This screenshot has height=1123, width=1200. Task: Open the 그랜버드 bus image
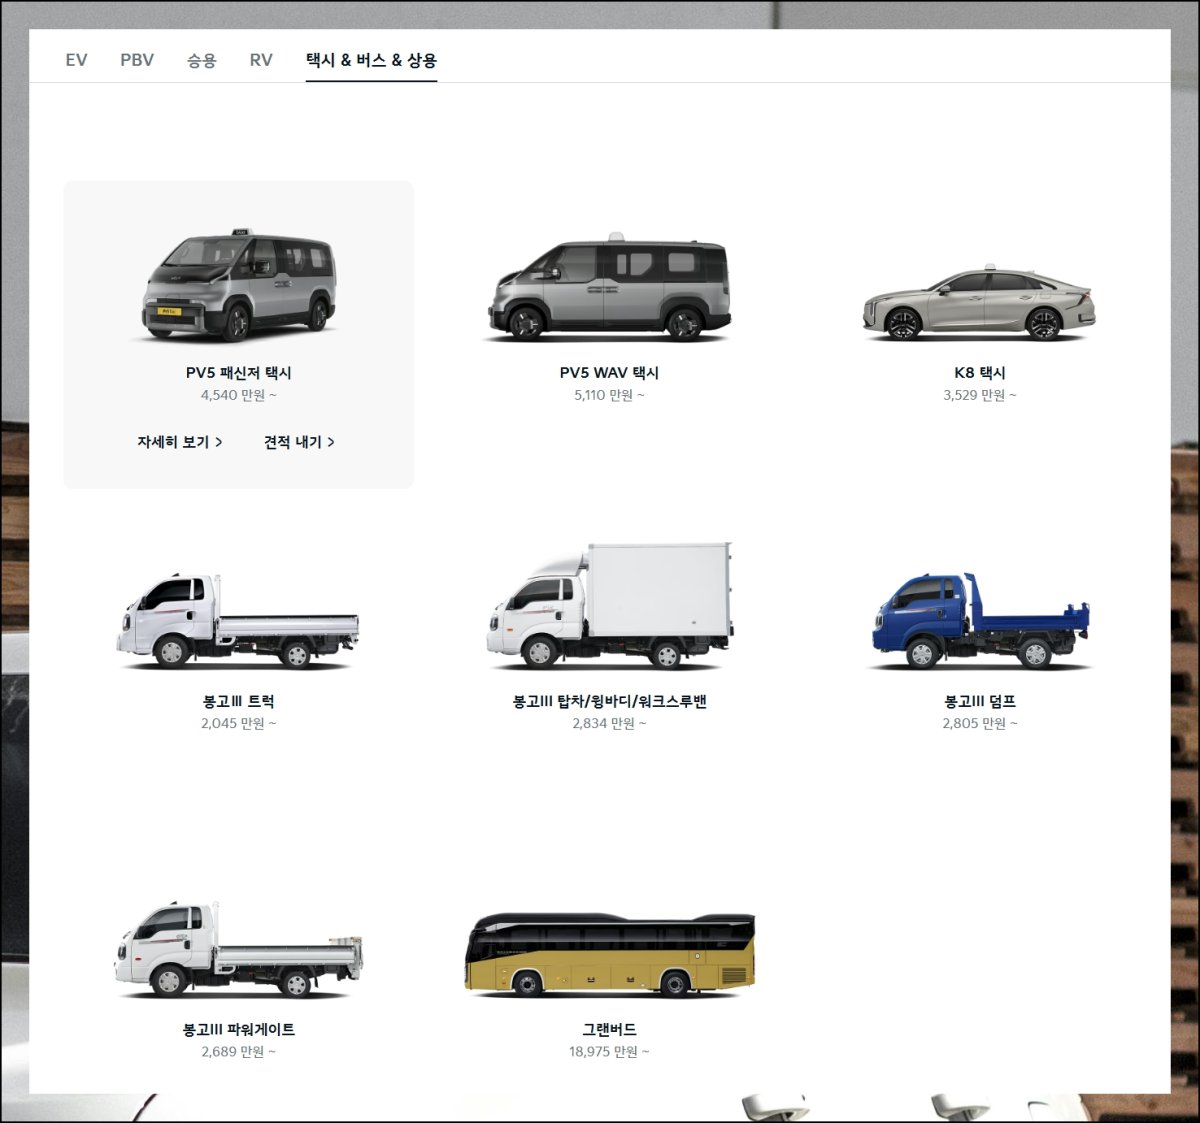point(609,955)
